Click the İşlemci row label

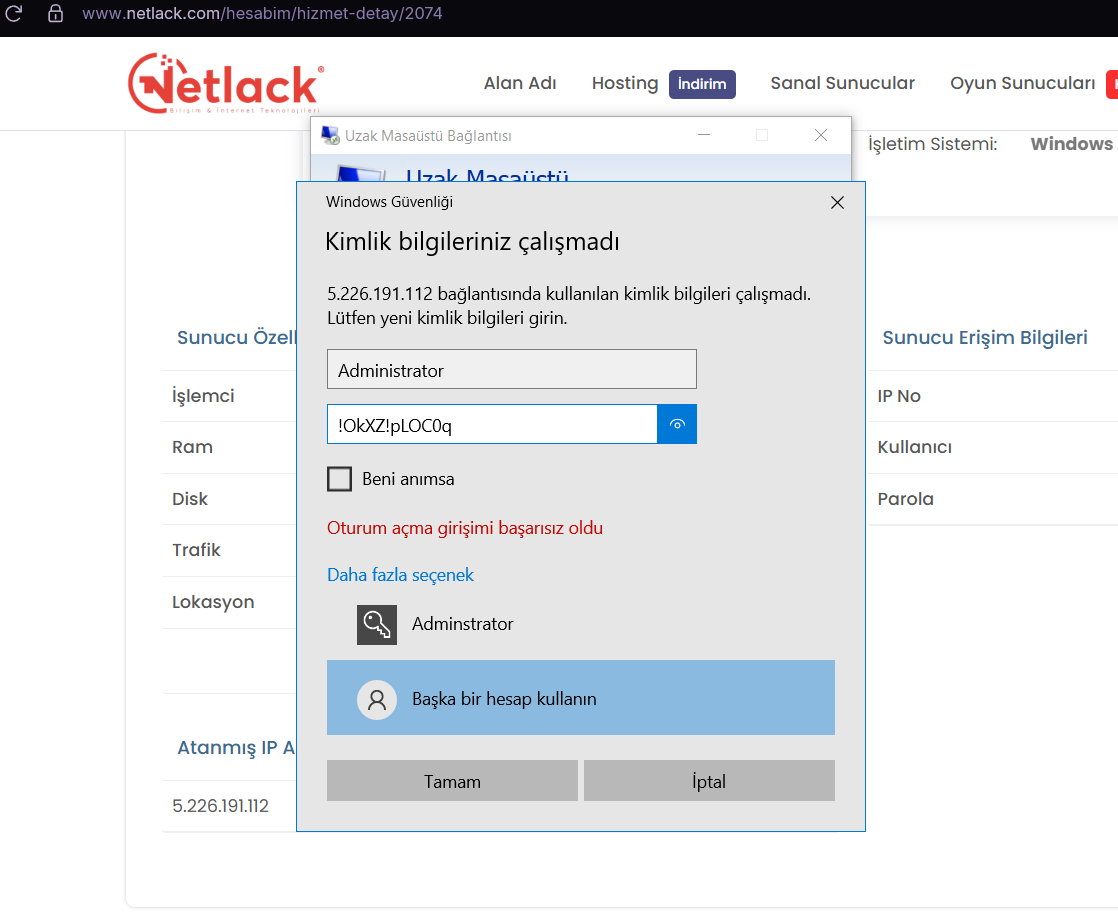202,396
